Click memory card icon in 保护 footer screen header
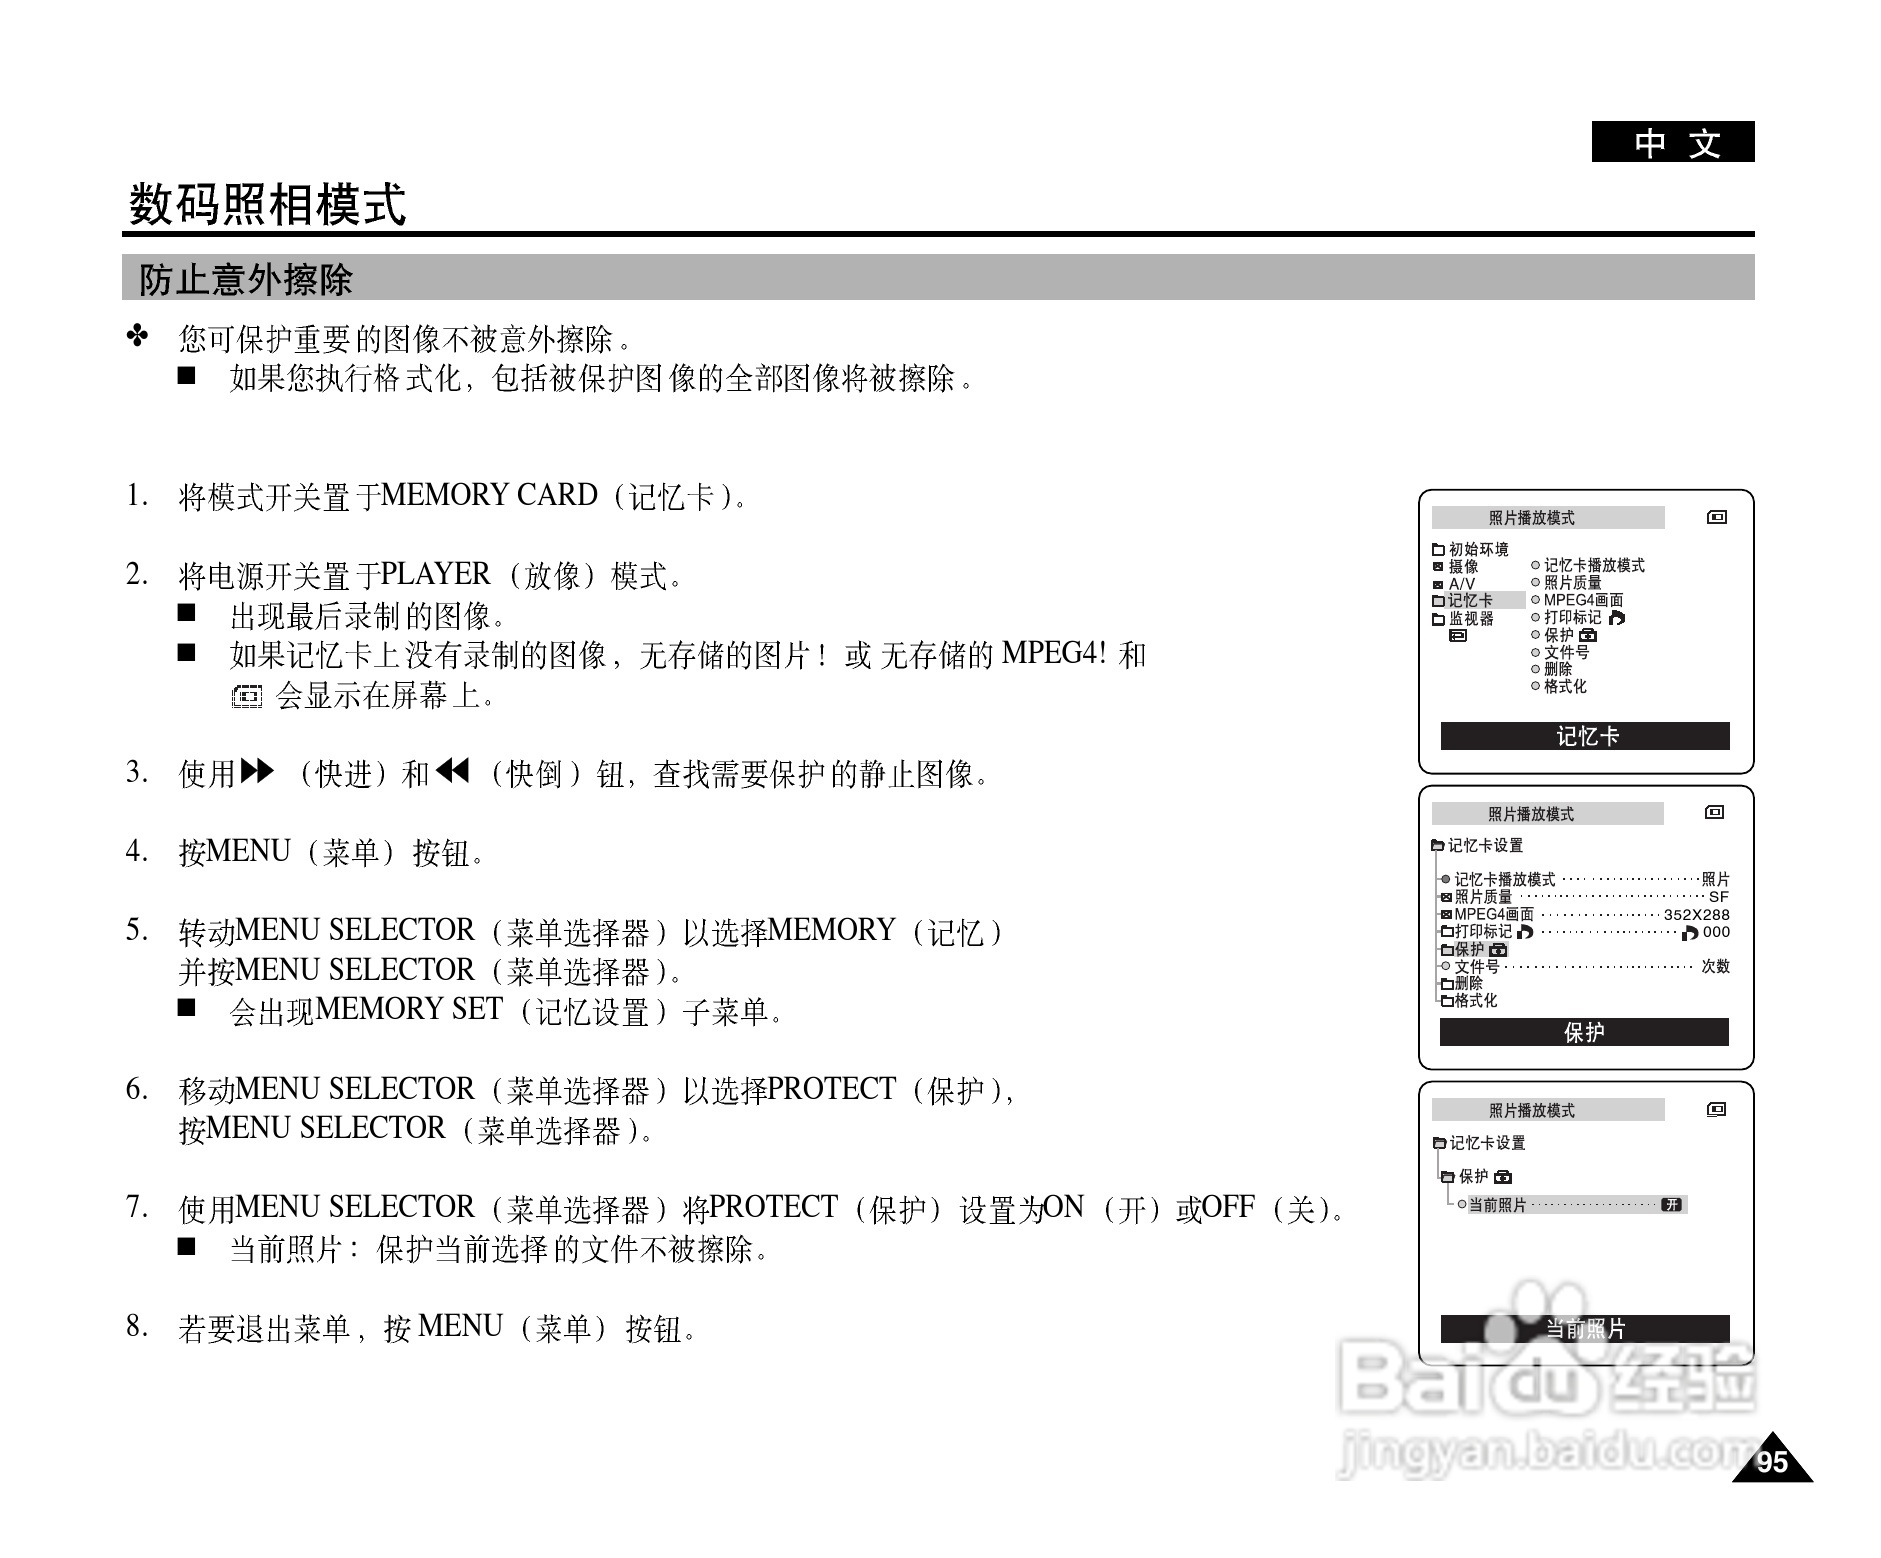Viewport: 1881px width, 1558px height. pyautogui.click(x=1714, y=812)
